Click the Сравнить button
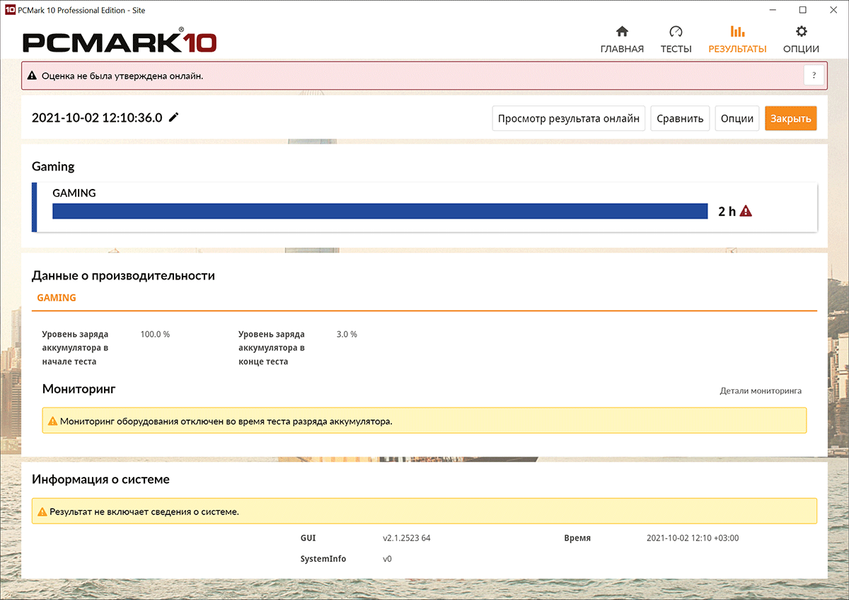The height and width of the screenshot is (600, 849). (680, 118)
